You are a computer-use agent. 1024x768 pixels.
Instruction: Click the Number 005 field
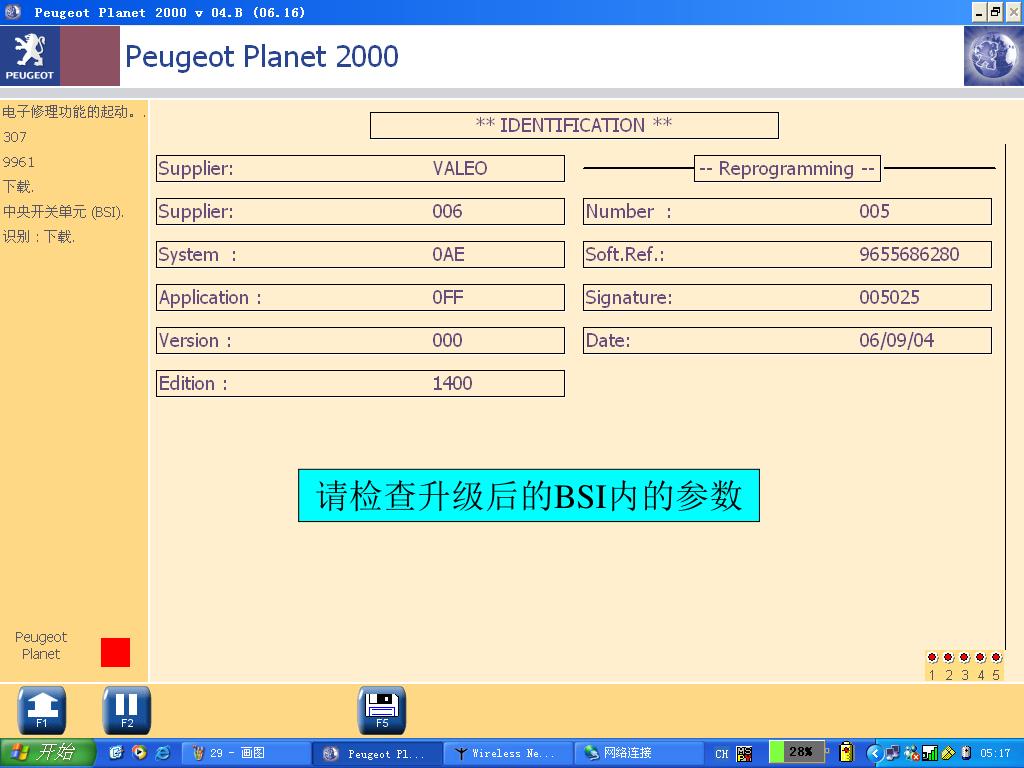(x=788, y=212)
